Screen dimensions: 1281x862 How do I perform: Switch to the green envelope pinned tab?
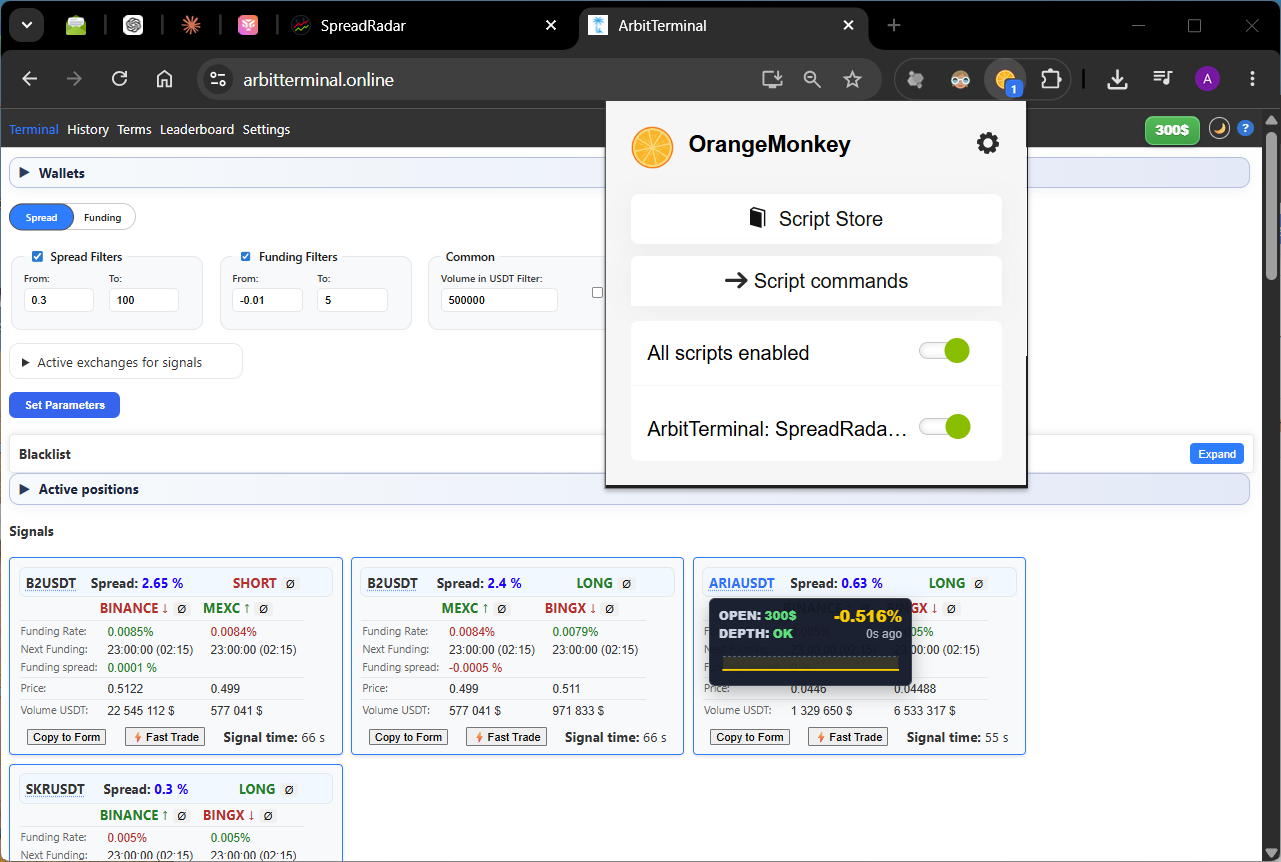point(76,26)
